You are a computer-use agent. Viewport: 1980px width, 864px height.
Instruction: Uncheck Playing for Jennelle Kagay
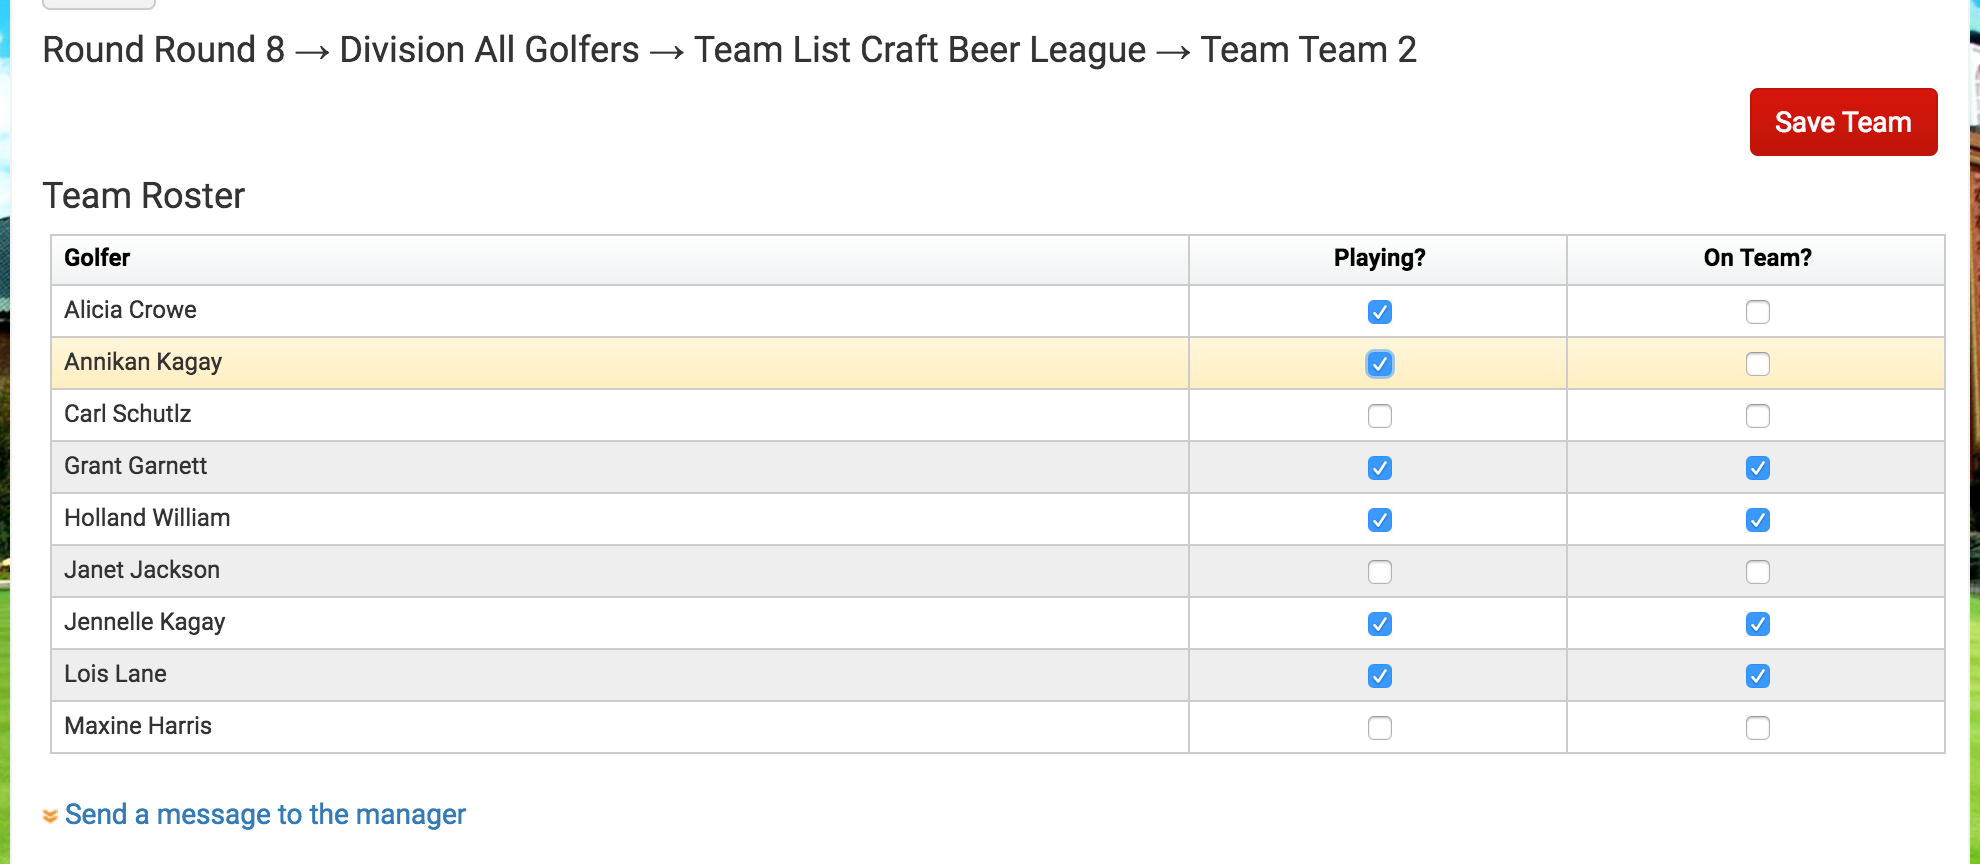1380,624
